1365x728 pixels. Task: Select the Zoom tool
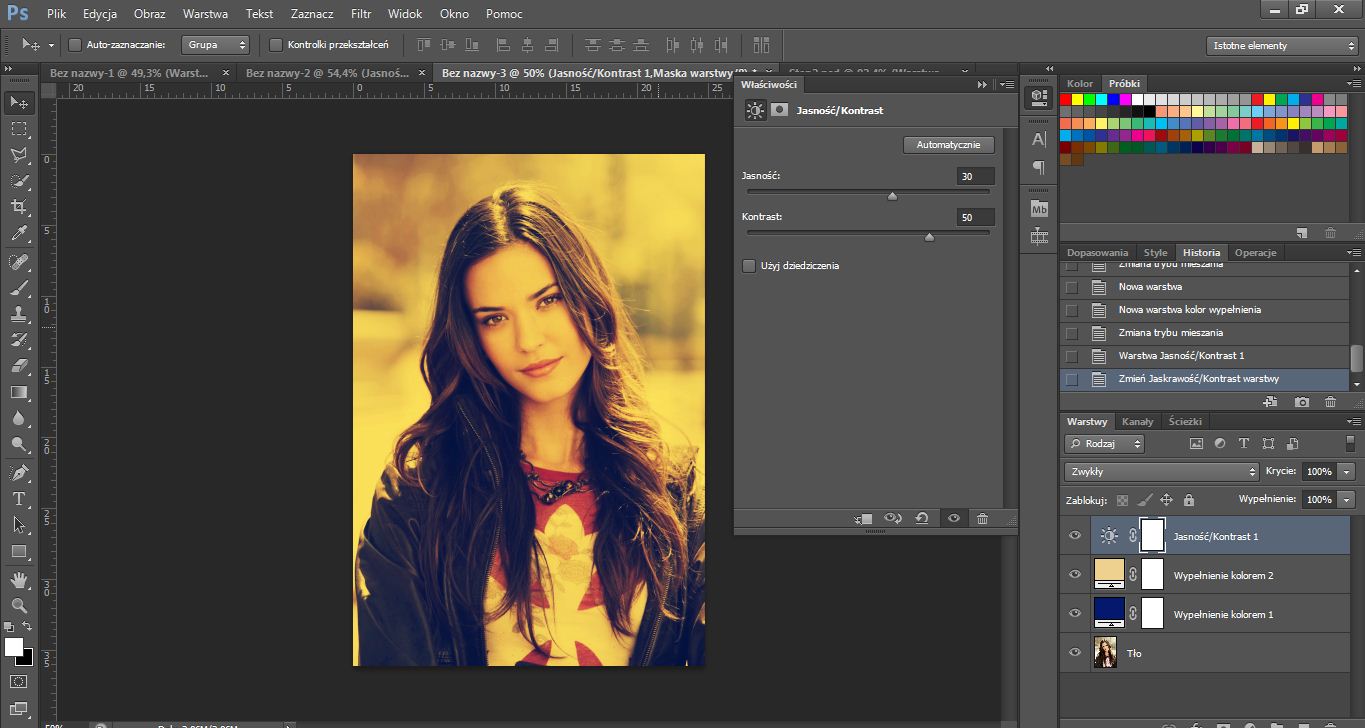(18, 605)
